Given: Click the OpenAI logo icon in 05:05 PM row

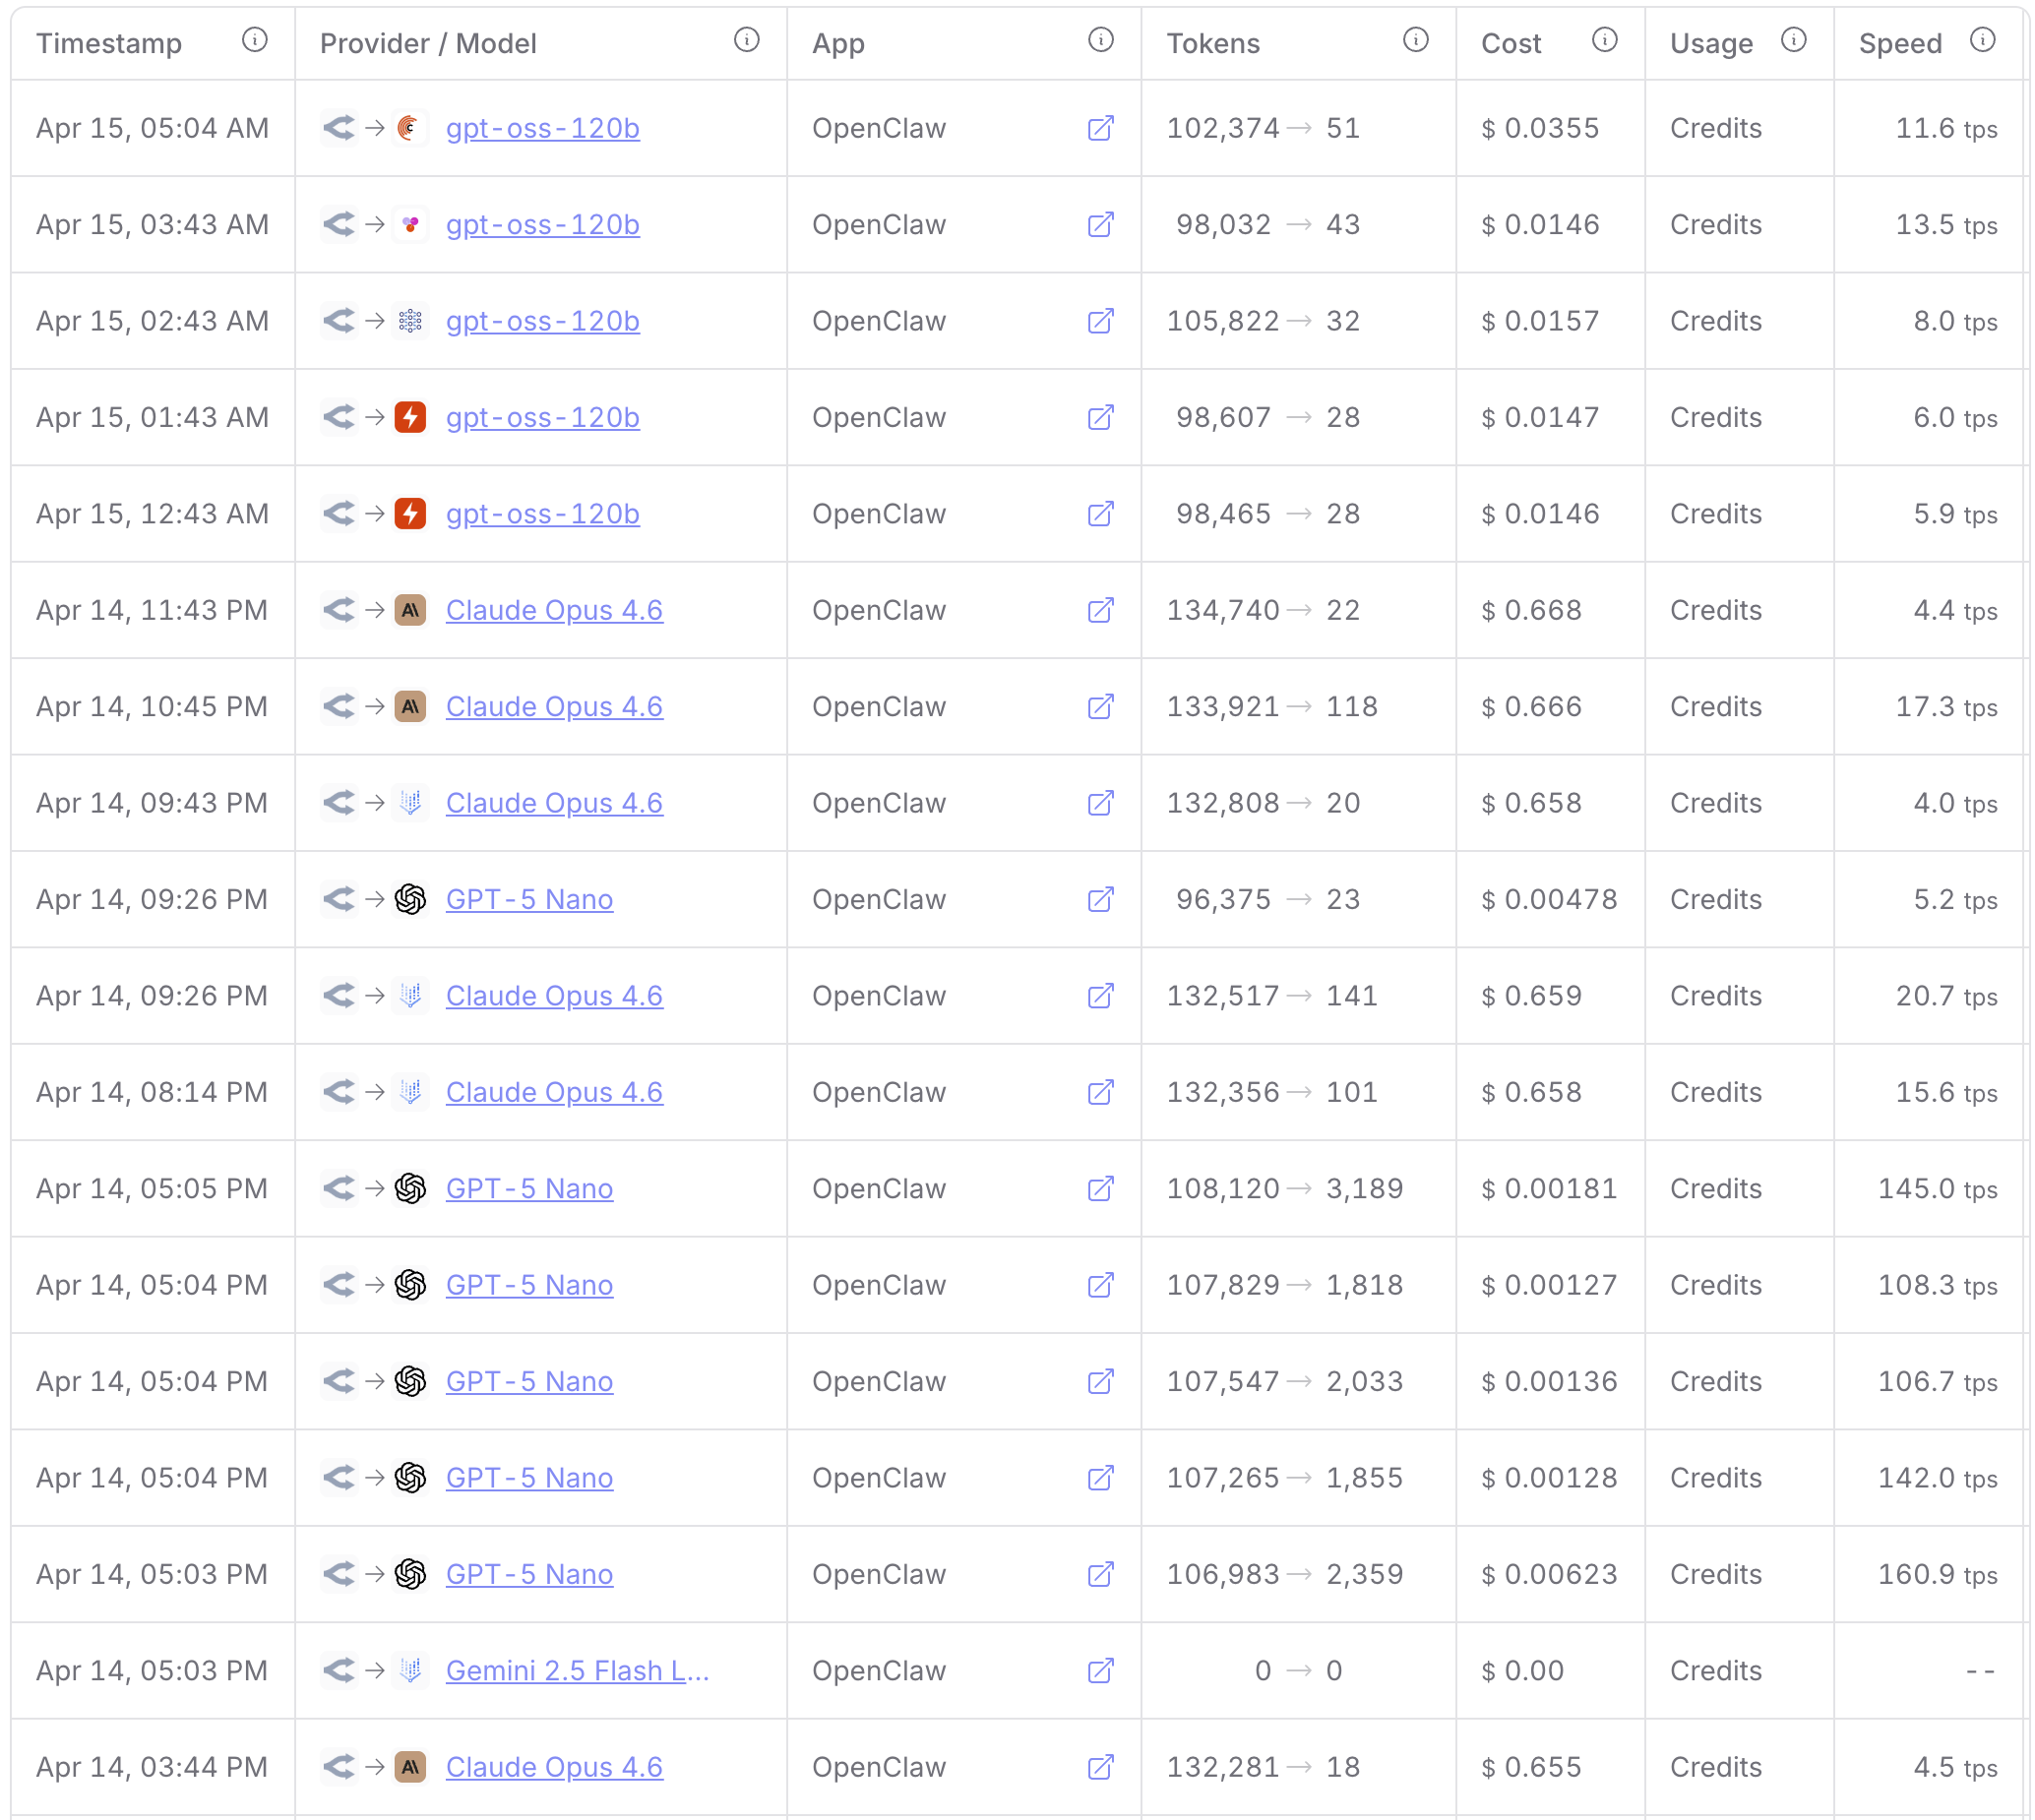Looking at the screenshot, I should [410, 1189].
